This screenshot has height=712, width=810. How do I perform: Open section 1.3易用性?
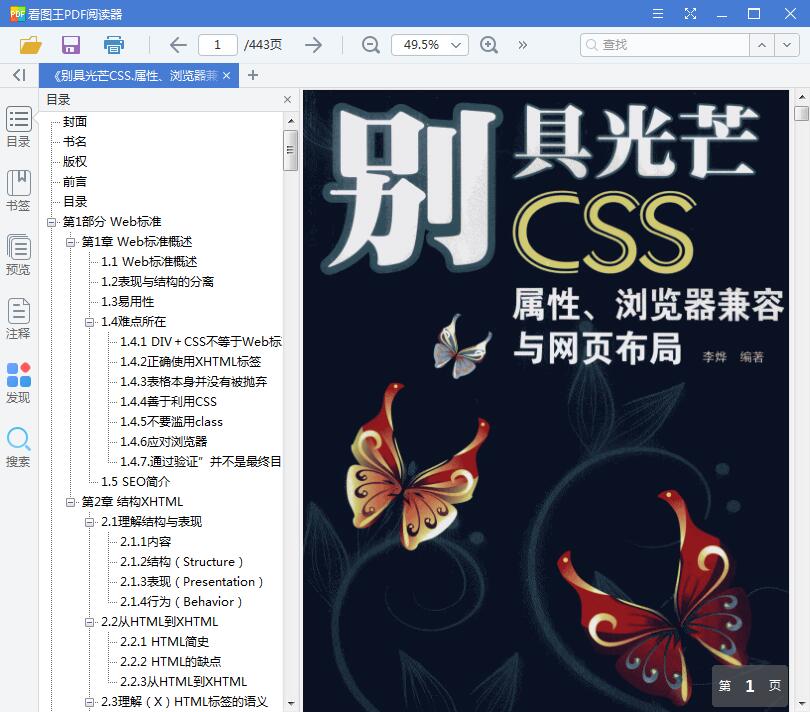point(128,302)
